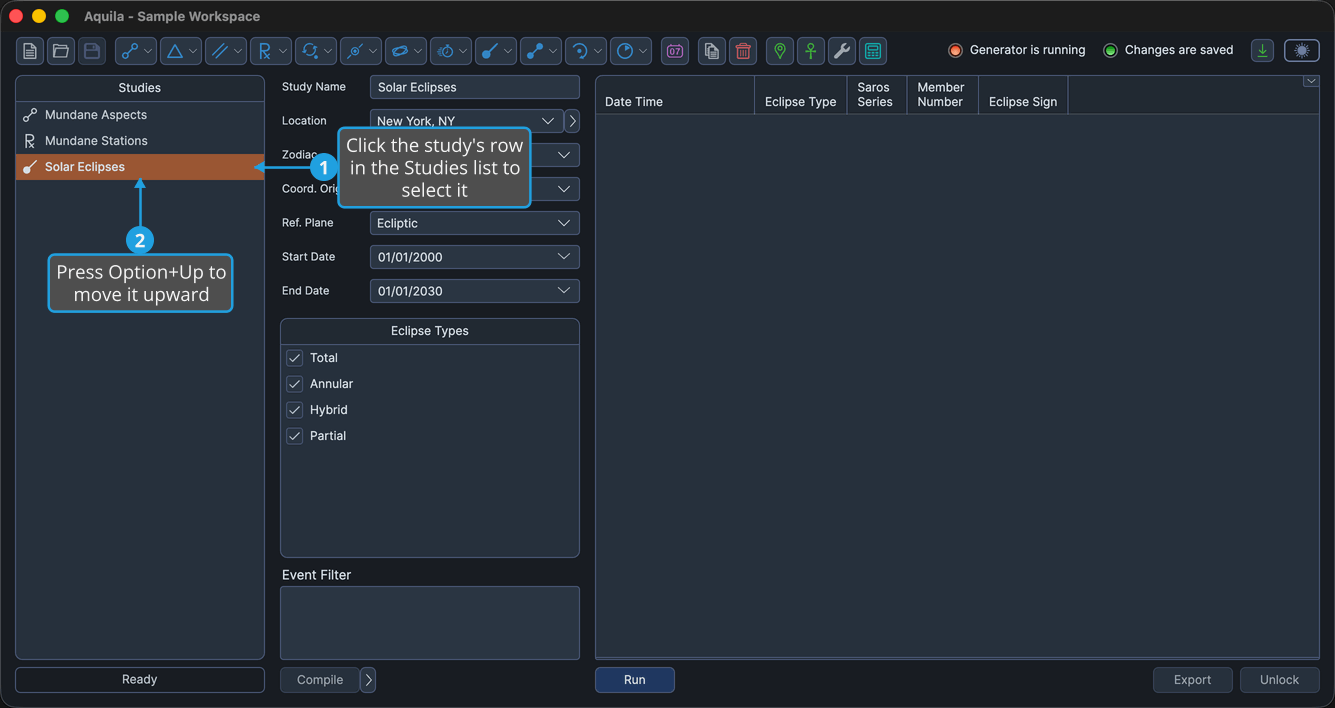Open the Ref. Plane dropdown showing Ecliptic

pyautogui.click(x=475, y=223)
